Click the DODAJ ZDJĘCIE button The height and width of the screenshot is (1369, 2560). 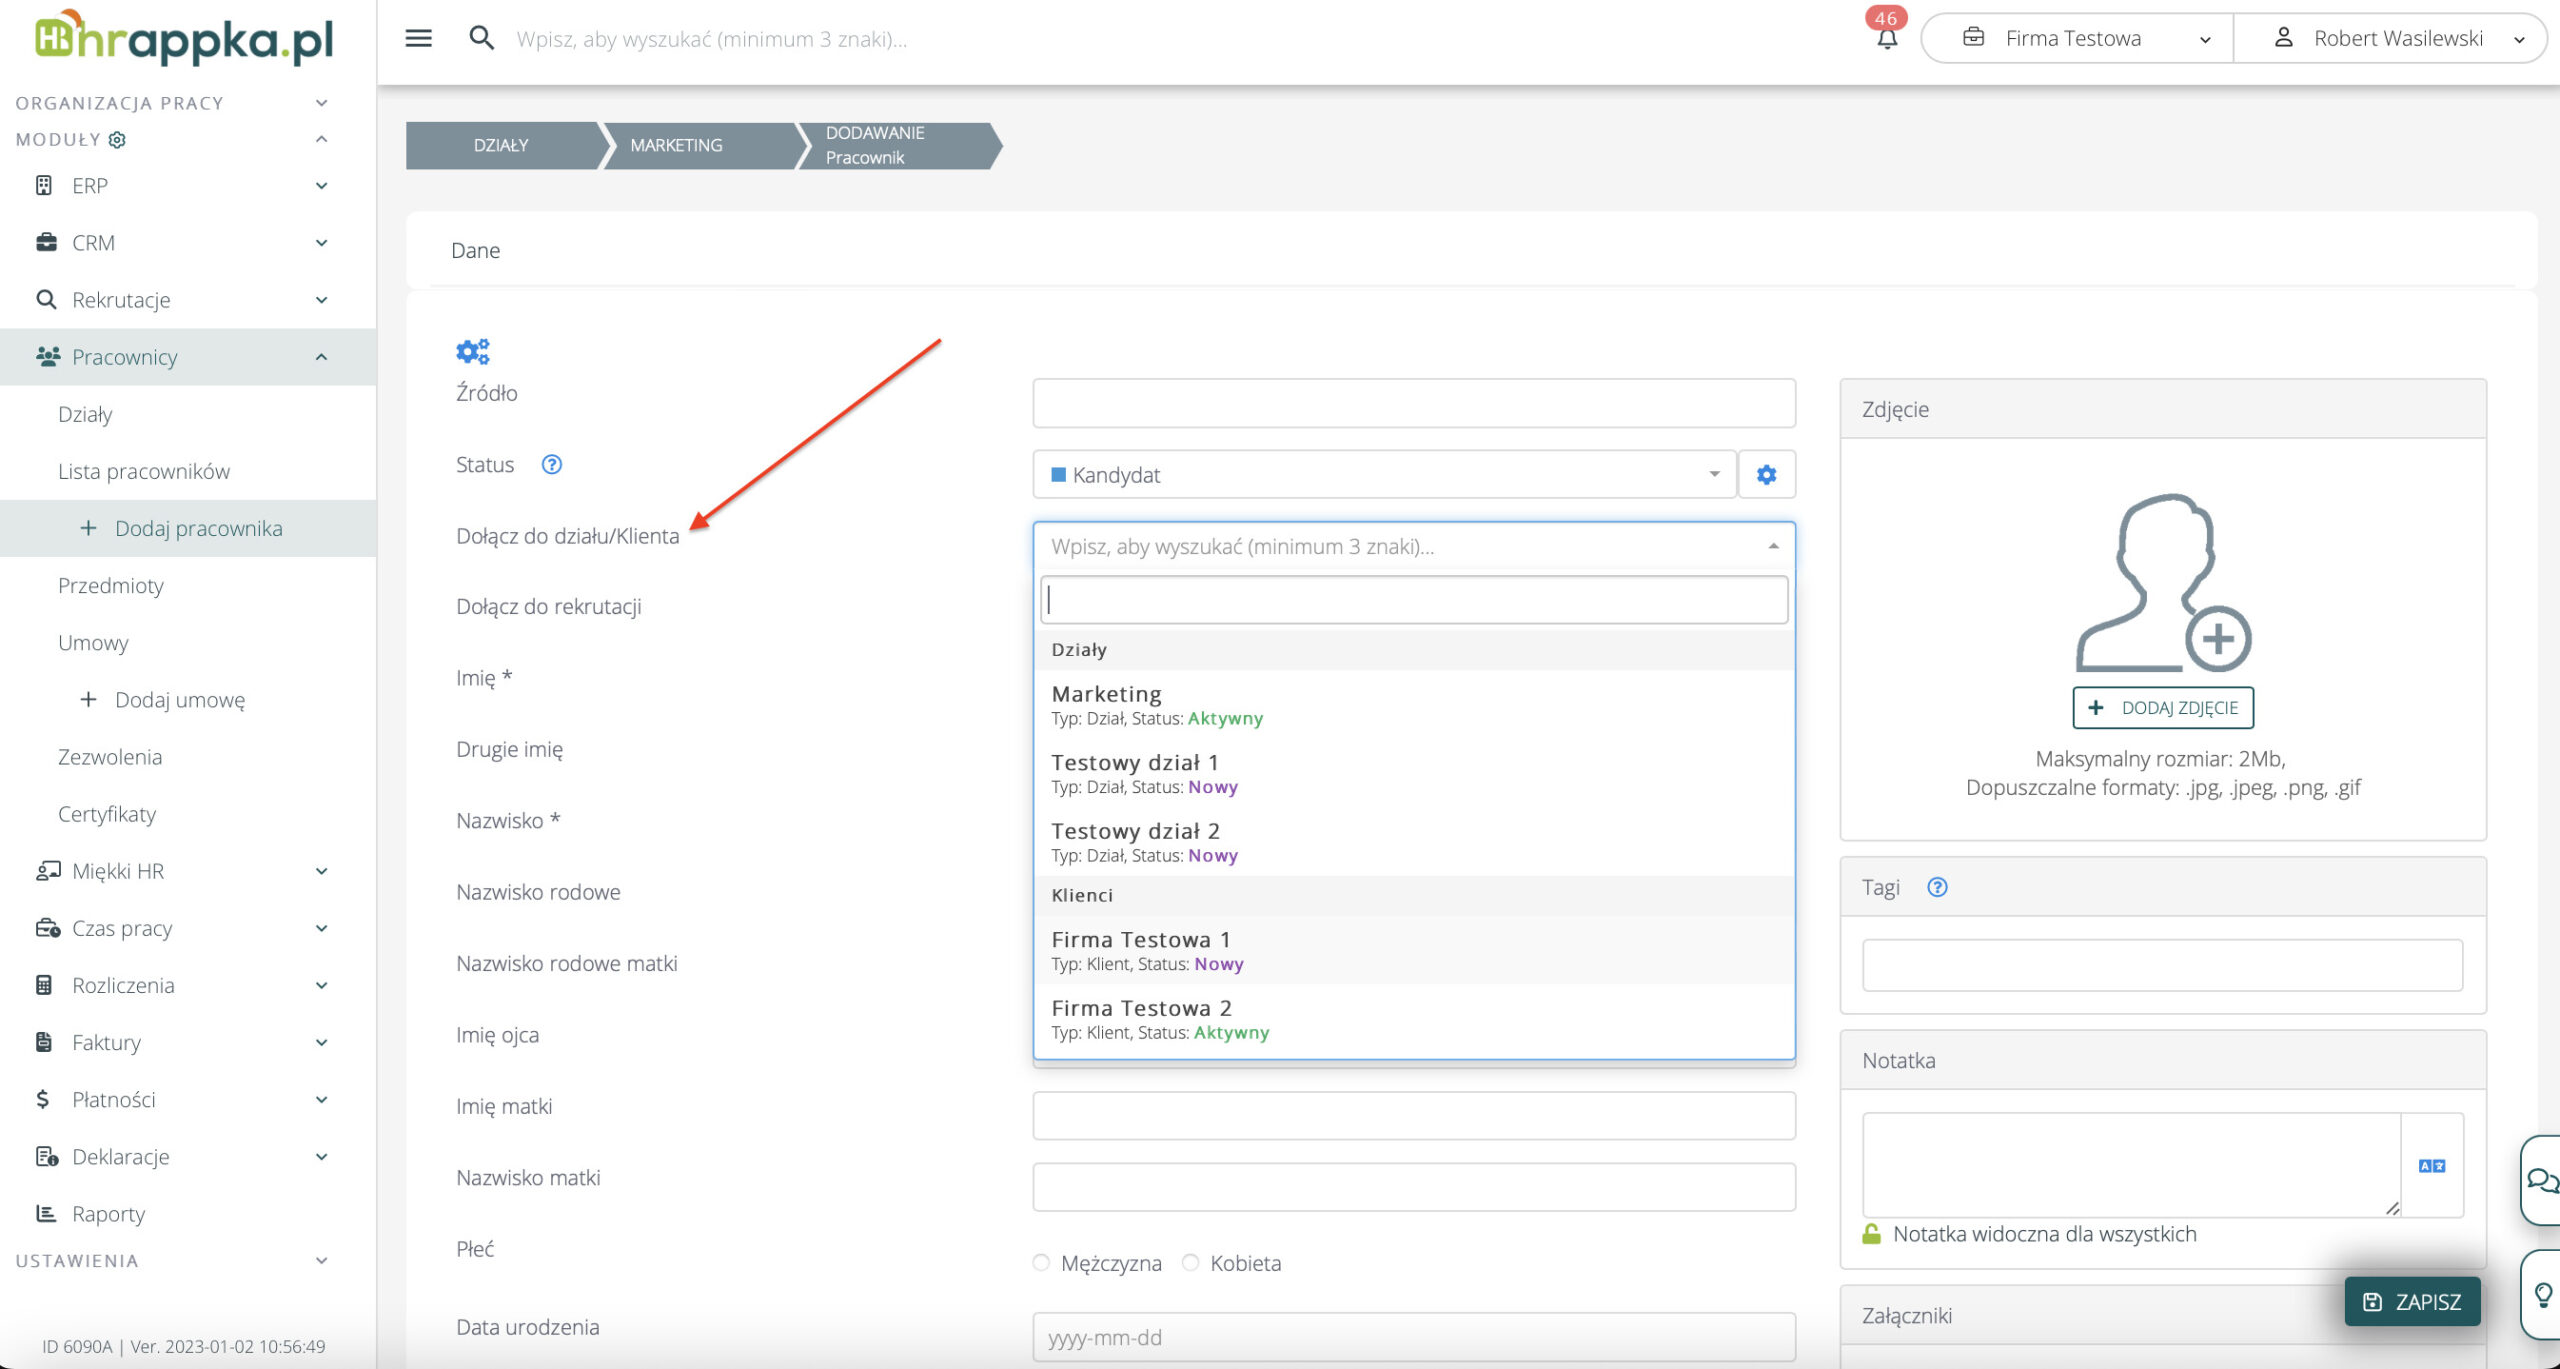[x=2162, y=707]
